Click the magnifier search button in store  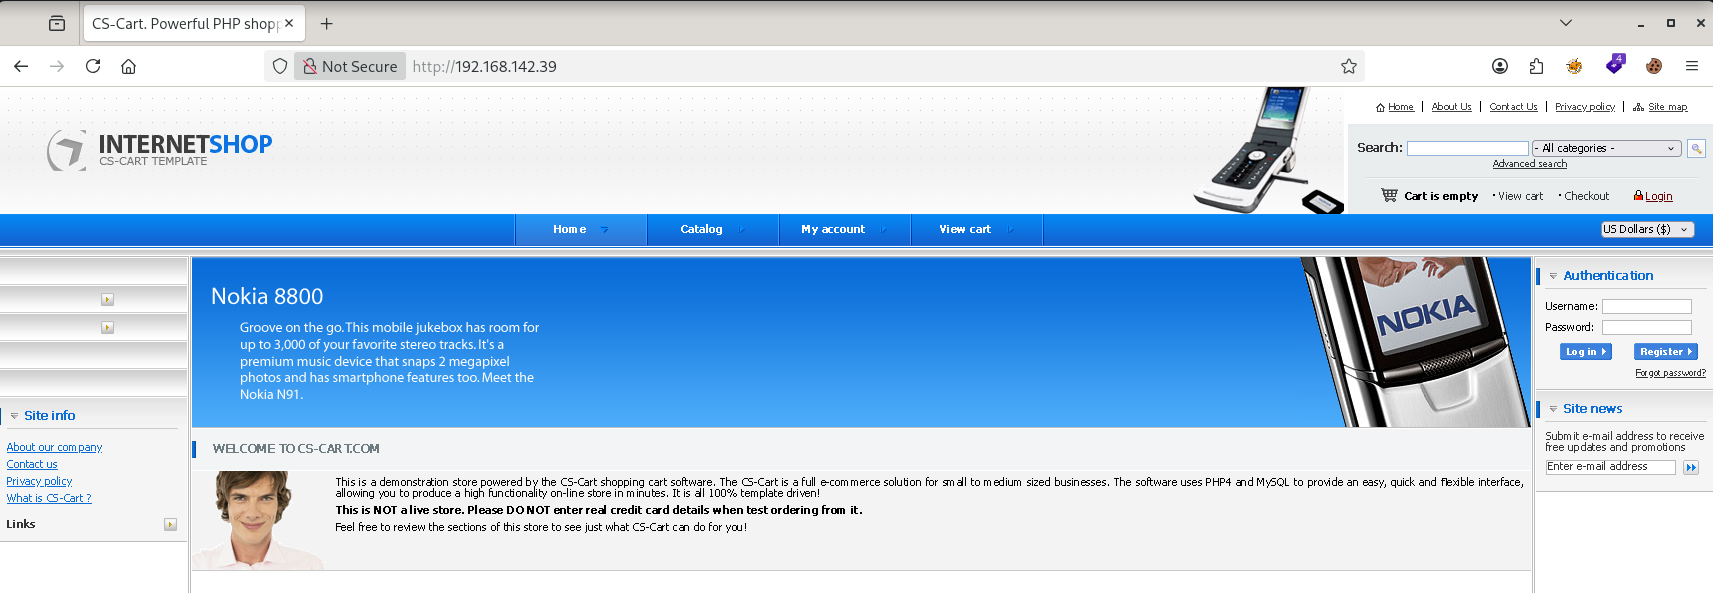(x=1696, y=148)
